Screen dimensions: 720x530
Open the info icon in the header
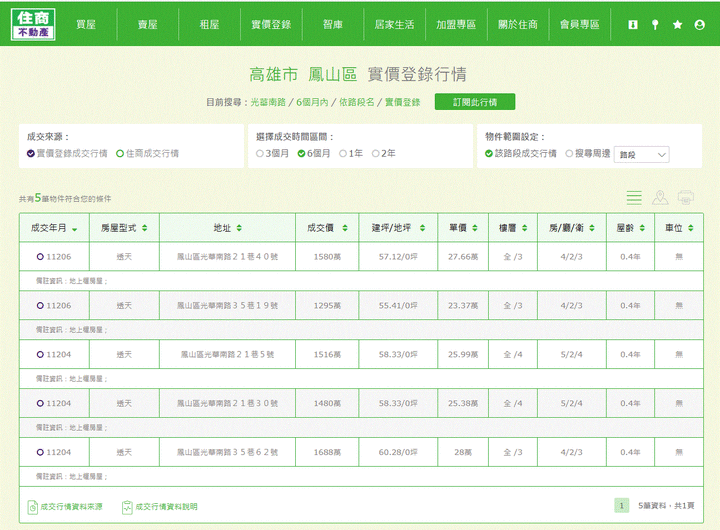[633, 25]
